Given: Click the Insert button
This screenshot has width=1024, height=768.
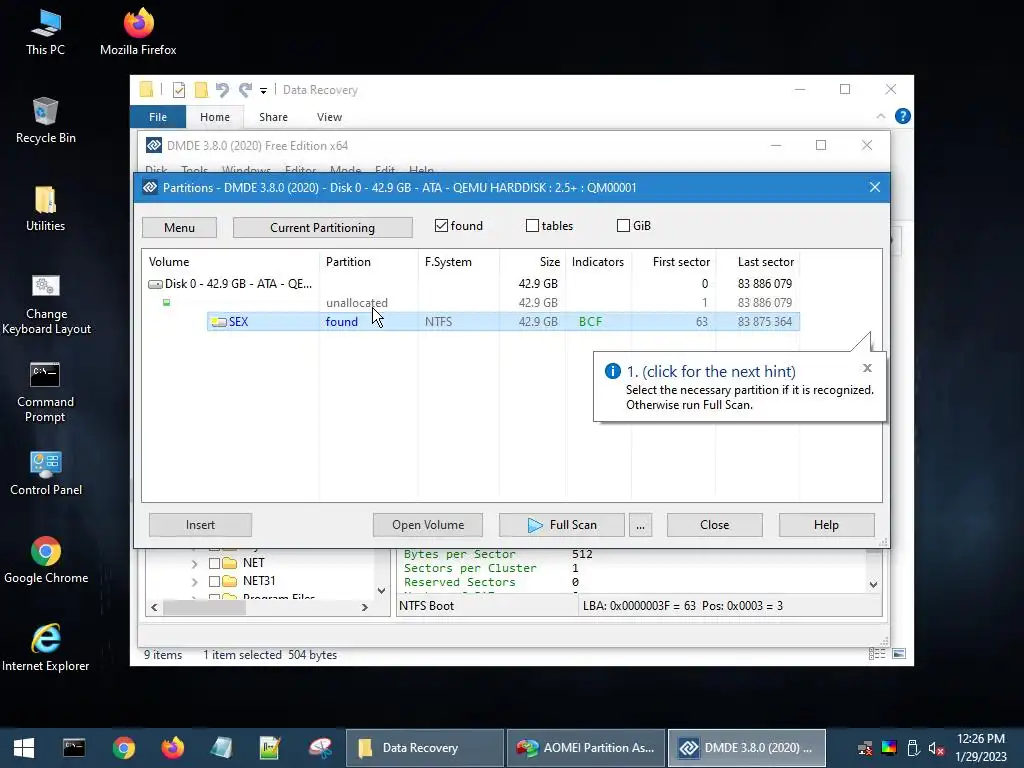Looking at the screenshot, I should tap(200, 525).
